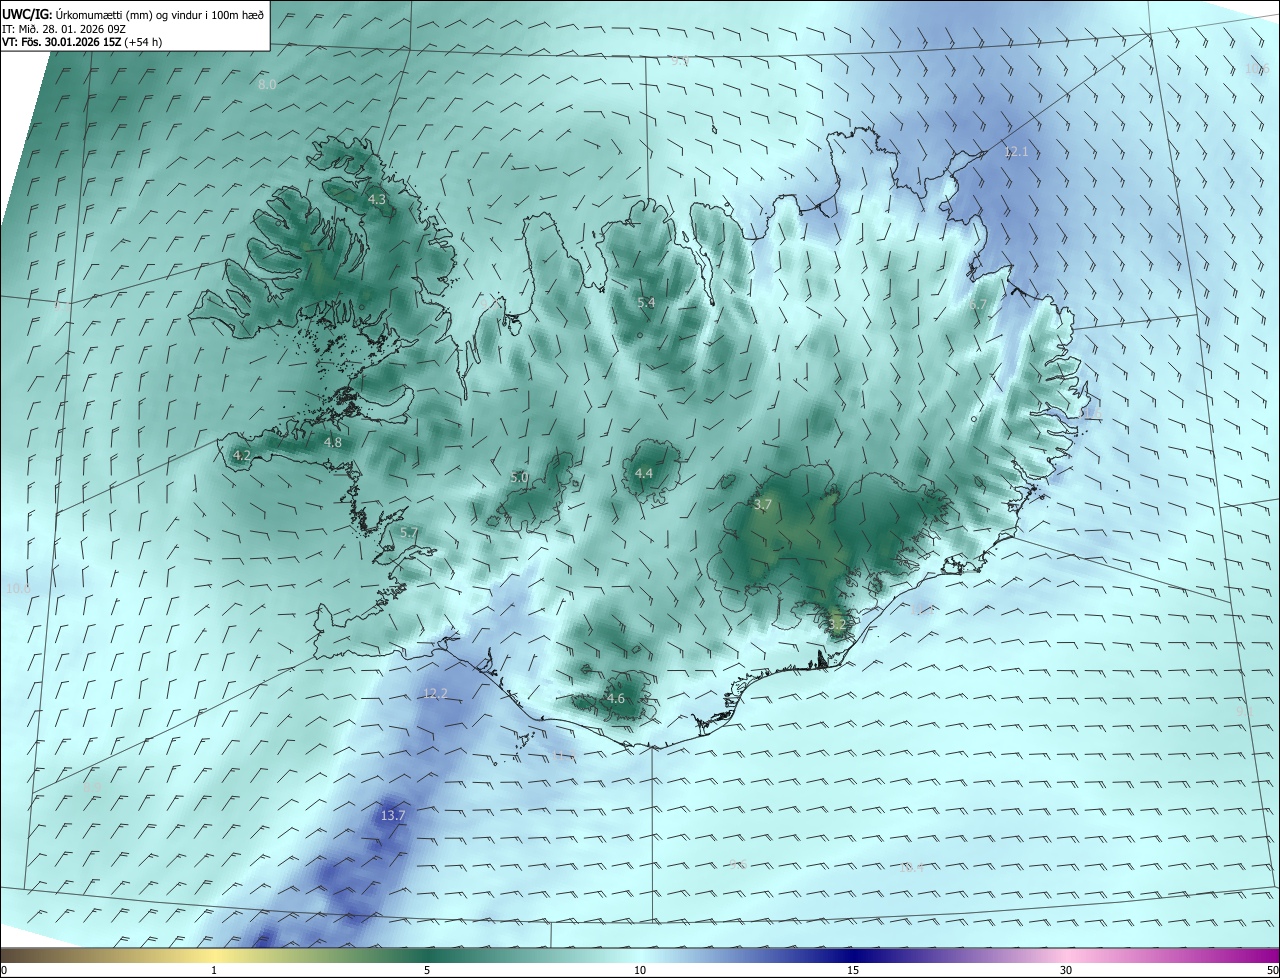The width and height of the screenshot is (1280, 978).
Task: Click the 4.2 value at Snæfellsnes tip
Action: click(241, 455)
